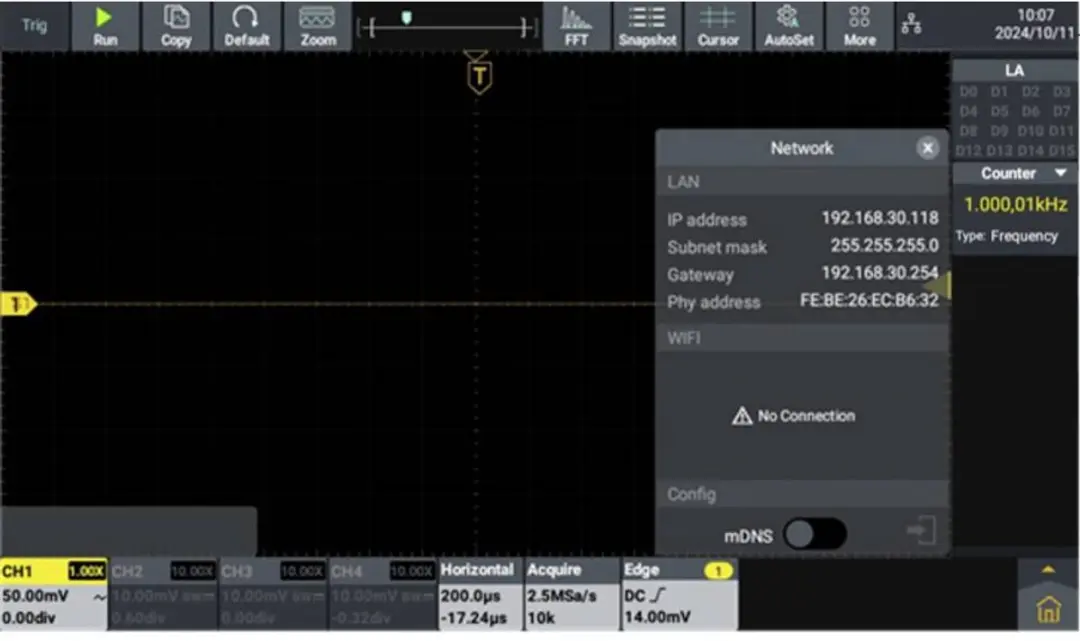Click the 14.00mV trigger level value
This screenshot has width=1080, height=641.
[x=657, y=618]
